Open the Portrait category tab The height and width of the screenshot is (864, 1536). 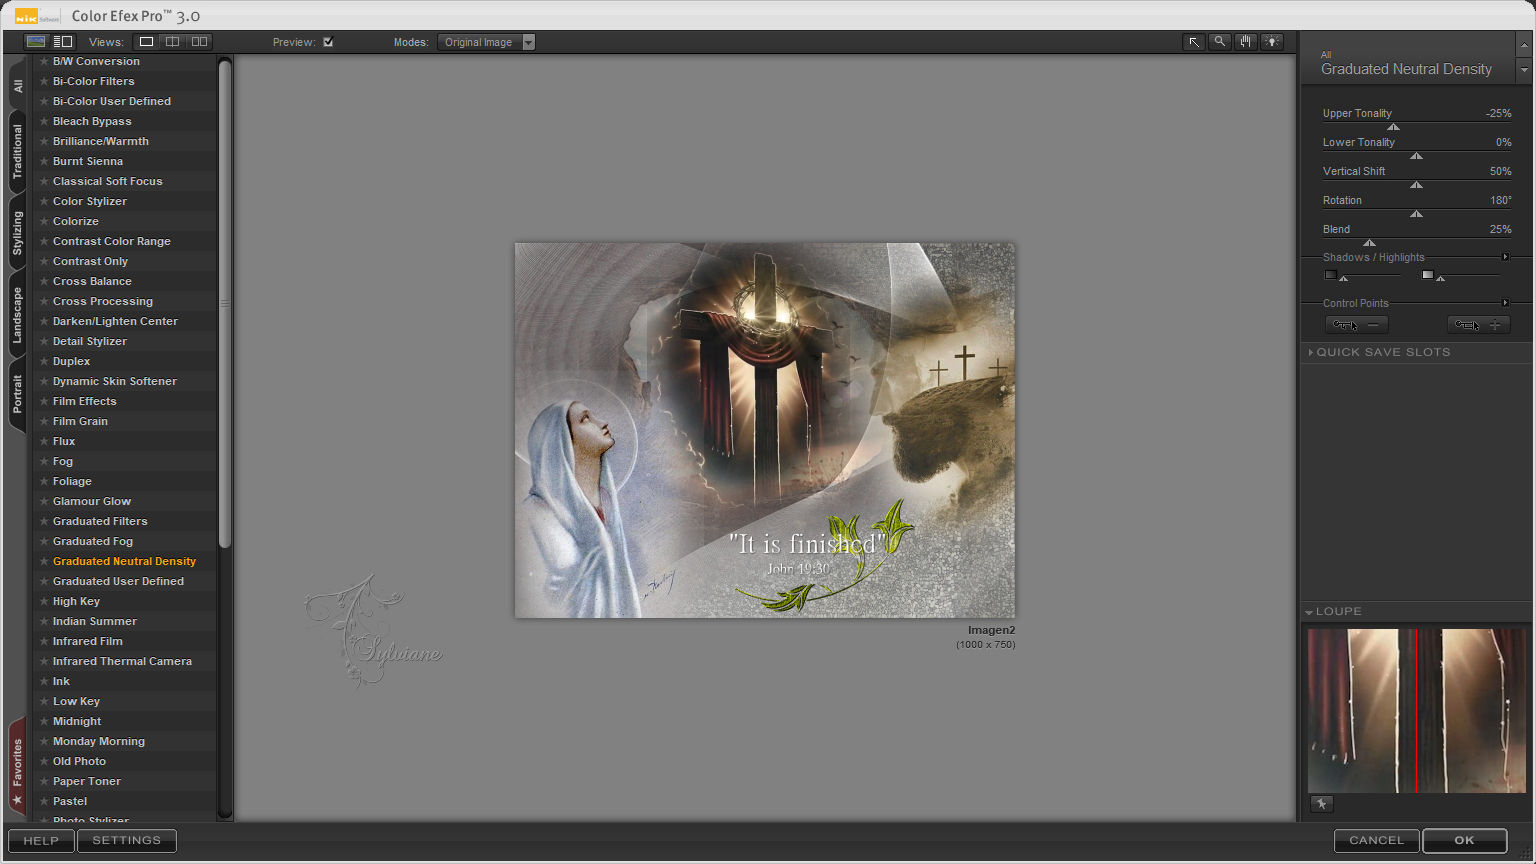tap(18, 396)
